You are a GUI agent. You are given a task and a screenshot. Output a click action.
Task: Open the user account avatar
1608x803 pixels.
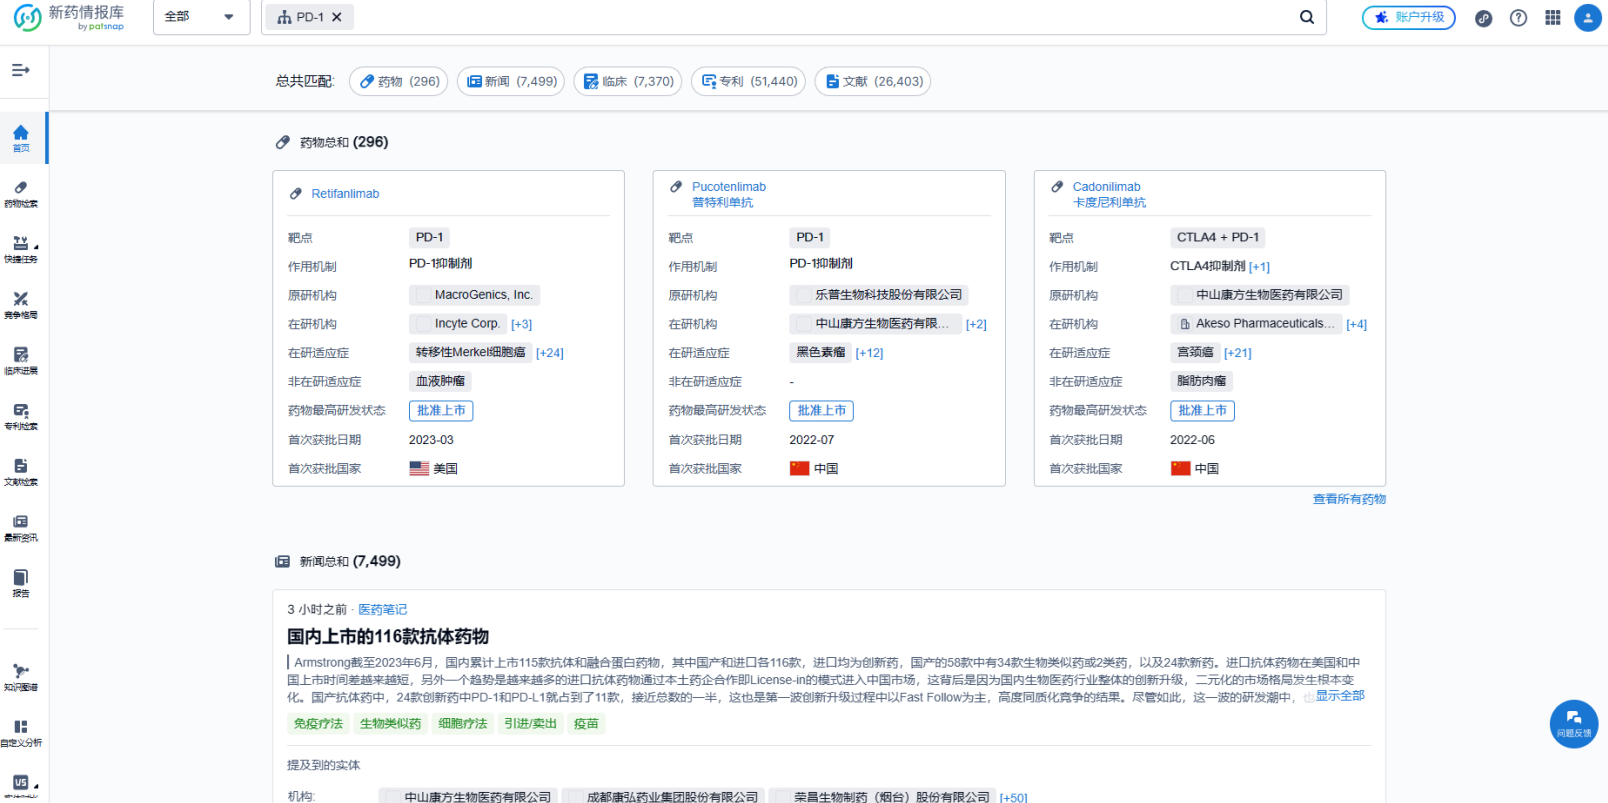[1587, 18]
